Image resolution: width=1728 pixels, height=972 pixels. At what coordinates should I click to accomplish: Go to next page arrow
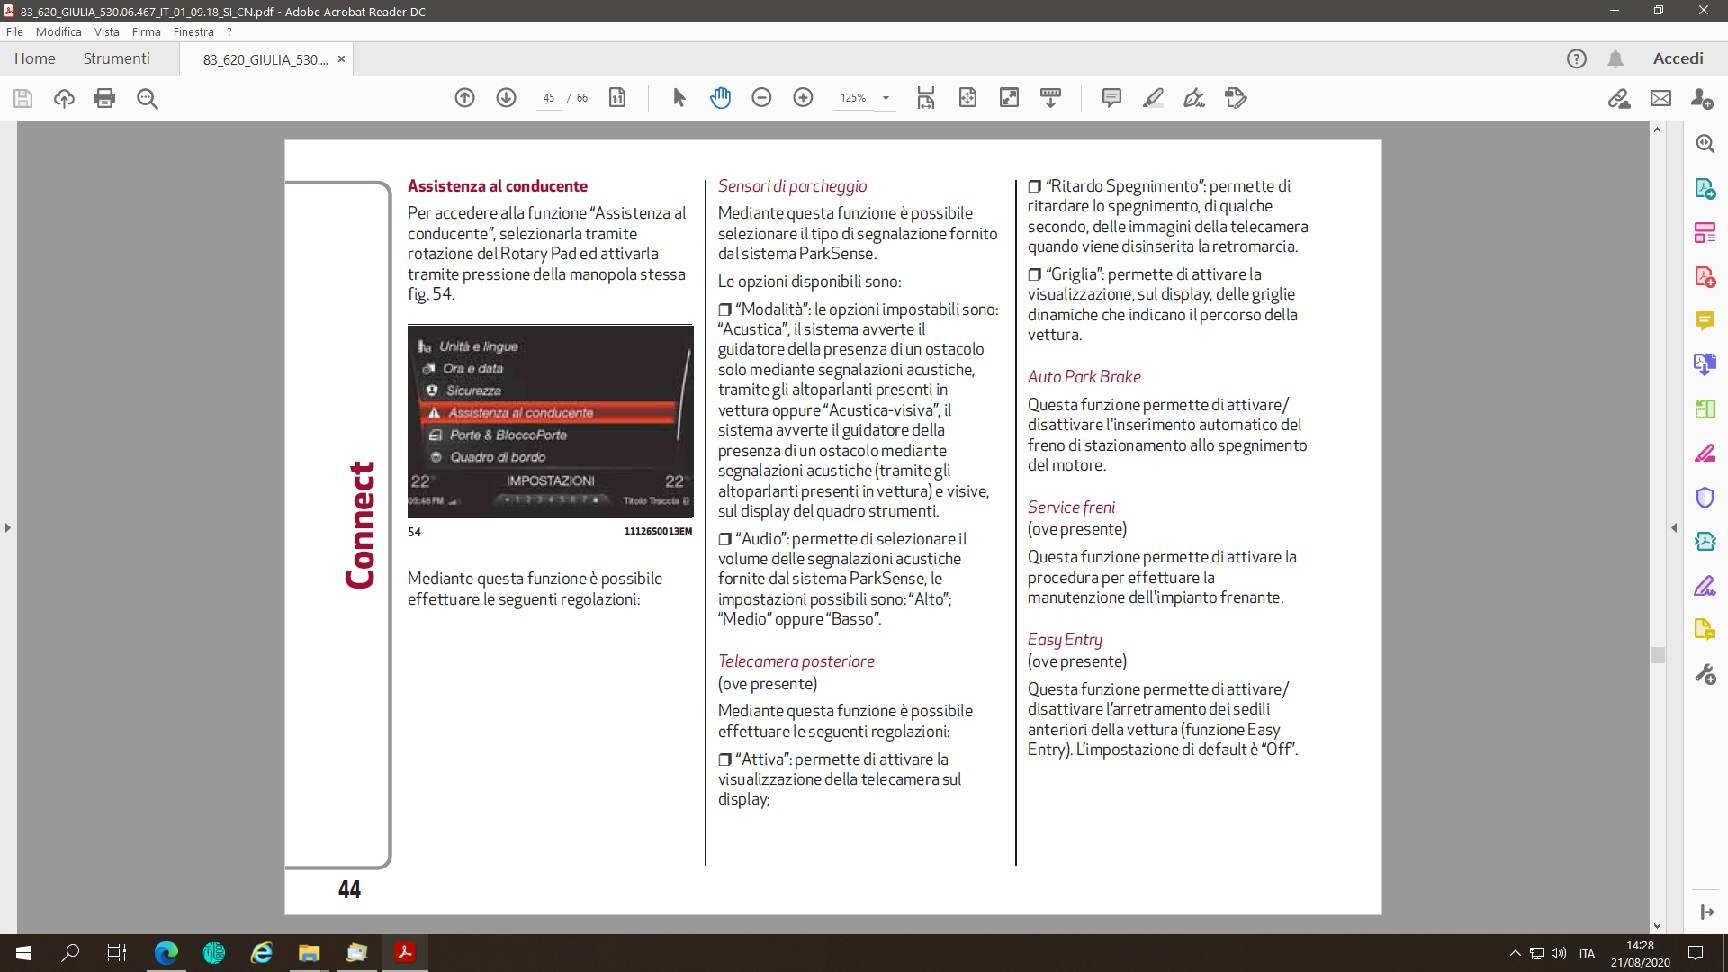(506, 98)
